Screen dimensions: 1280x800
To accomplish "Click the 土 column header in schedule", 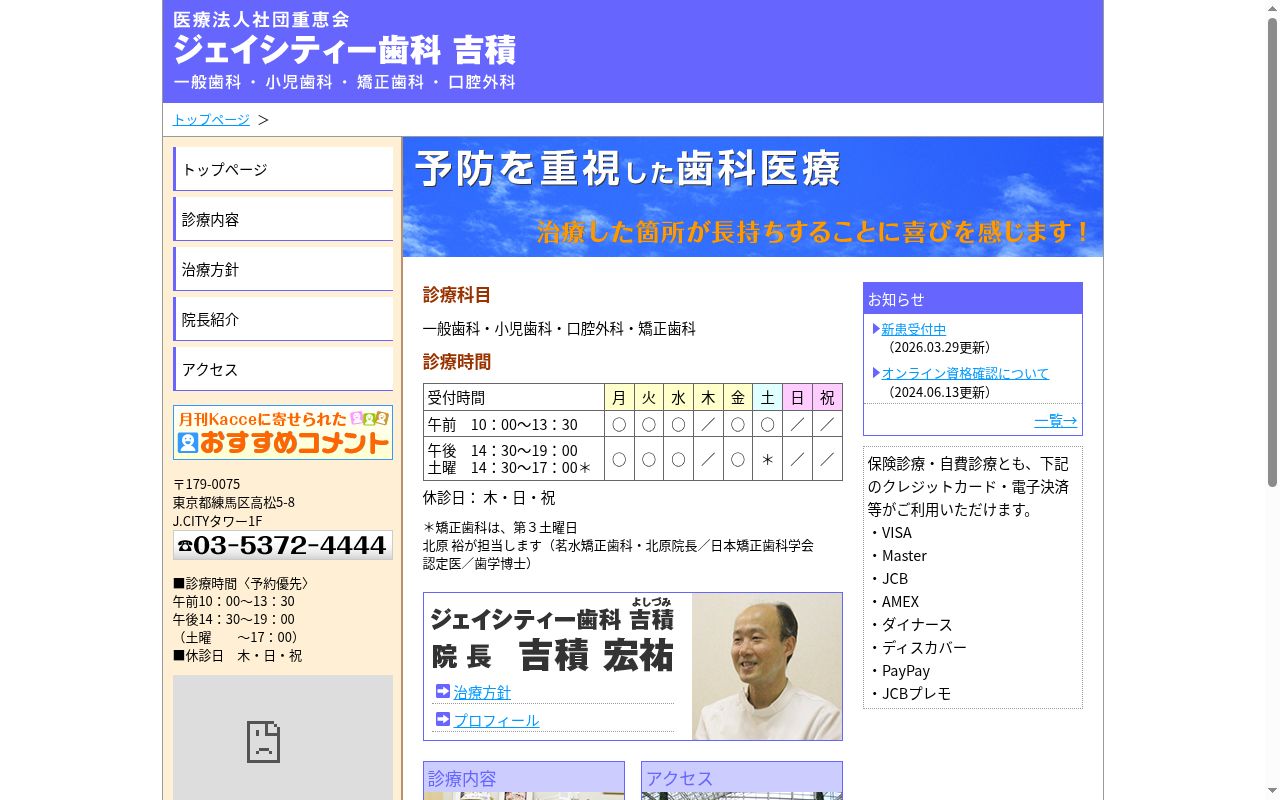I will click(x=767, y=397).
